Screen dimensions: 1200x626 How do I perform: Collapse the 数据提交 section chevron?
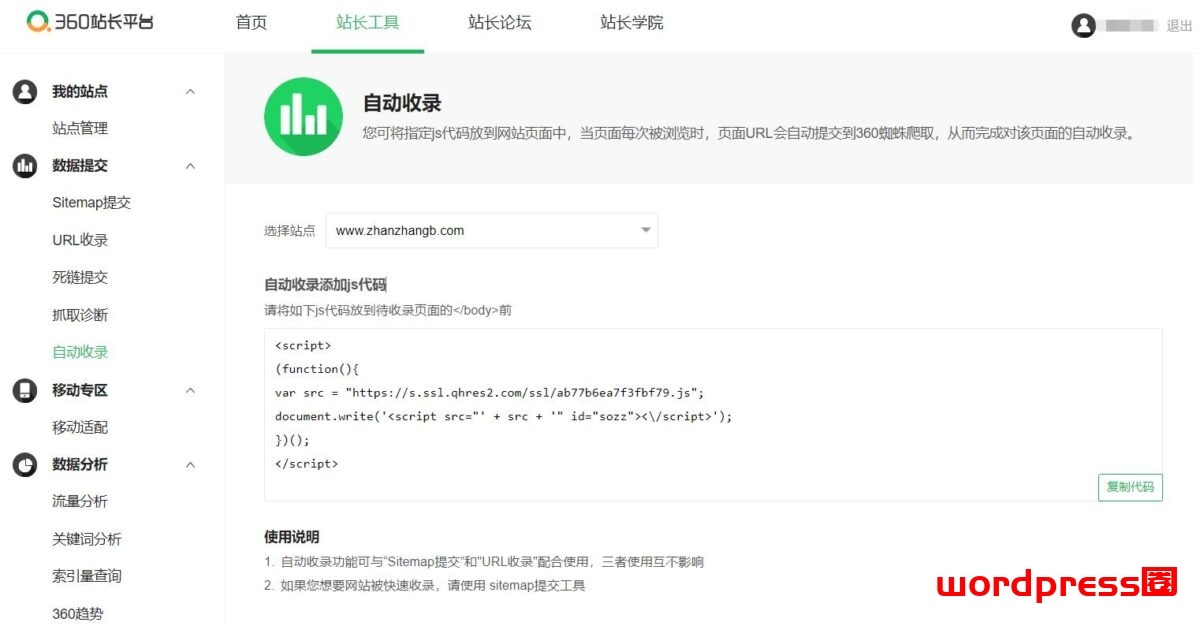coord(190,166)
